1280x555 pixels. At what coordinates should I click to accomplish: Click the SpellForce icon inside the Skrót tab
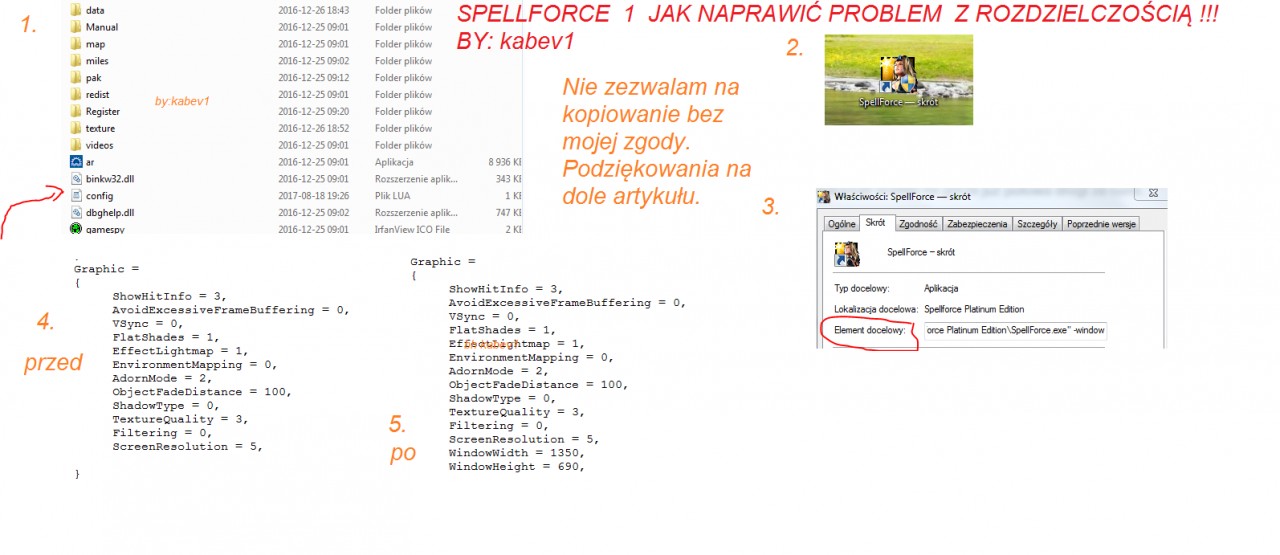848,255
